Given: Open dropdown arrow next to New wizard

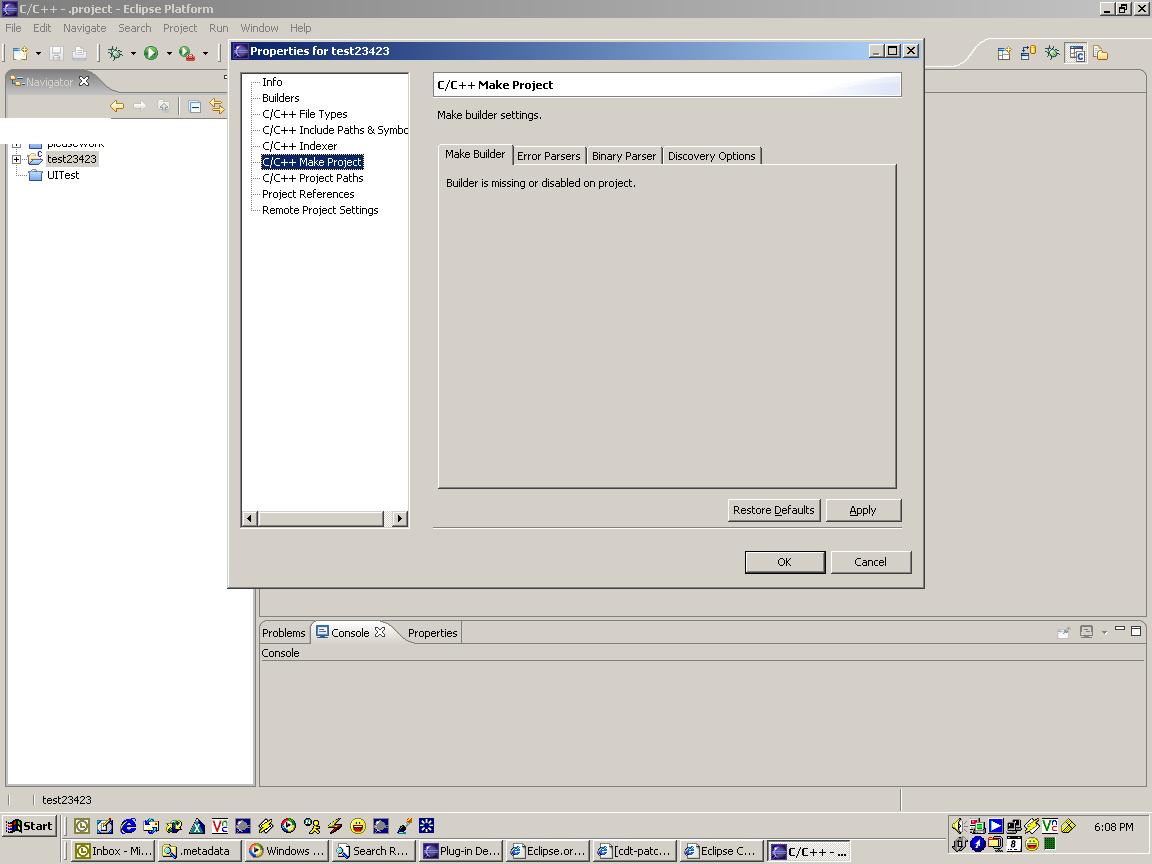Looking at the screenshot, I should click(38, 54).
